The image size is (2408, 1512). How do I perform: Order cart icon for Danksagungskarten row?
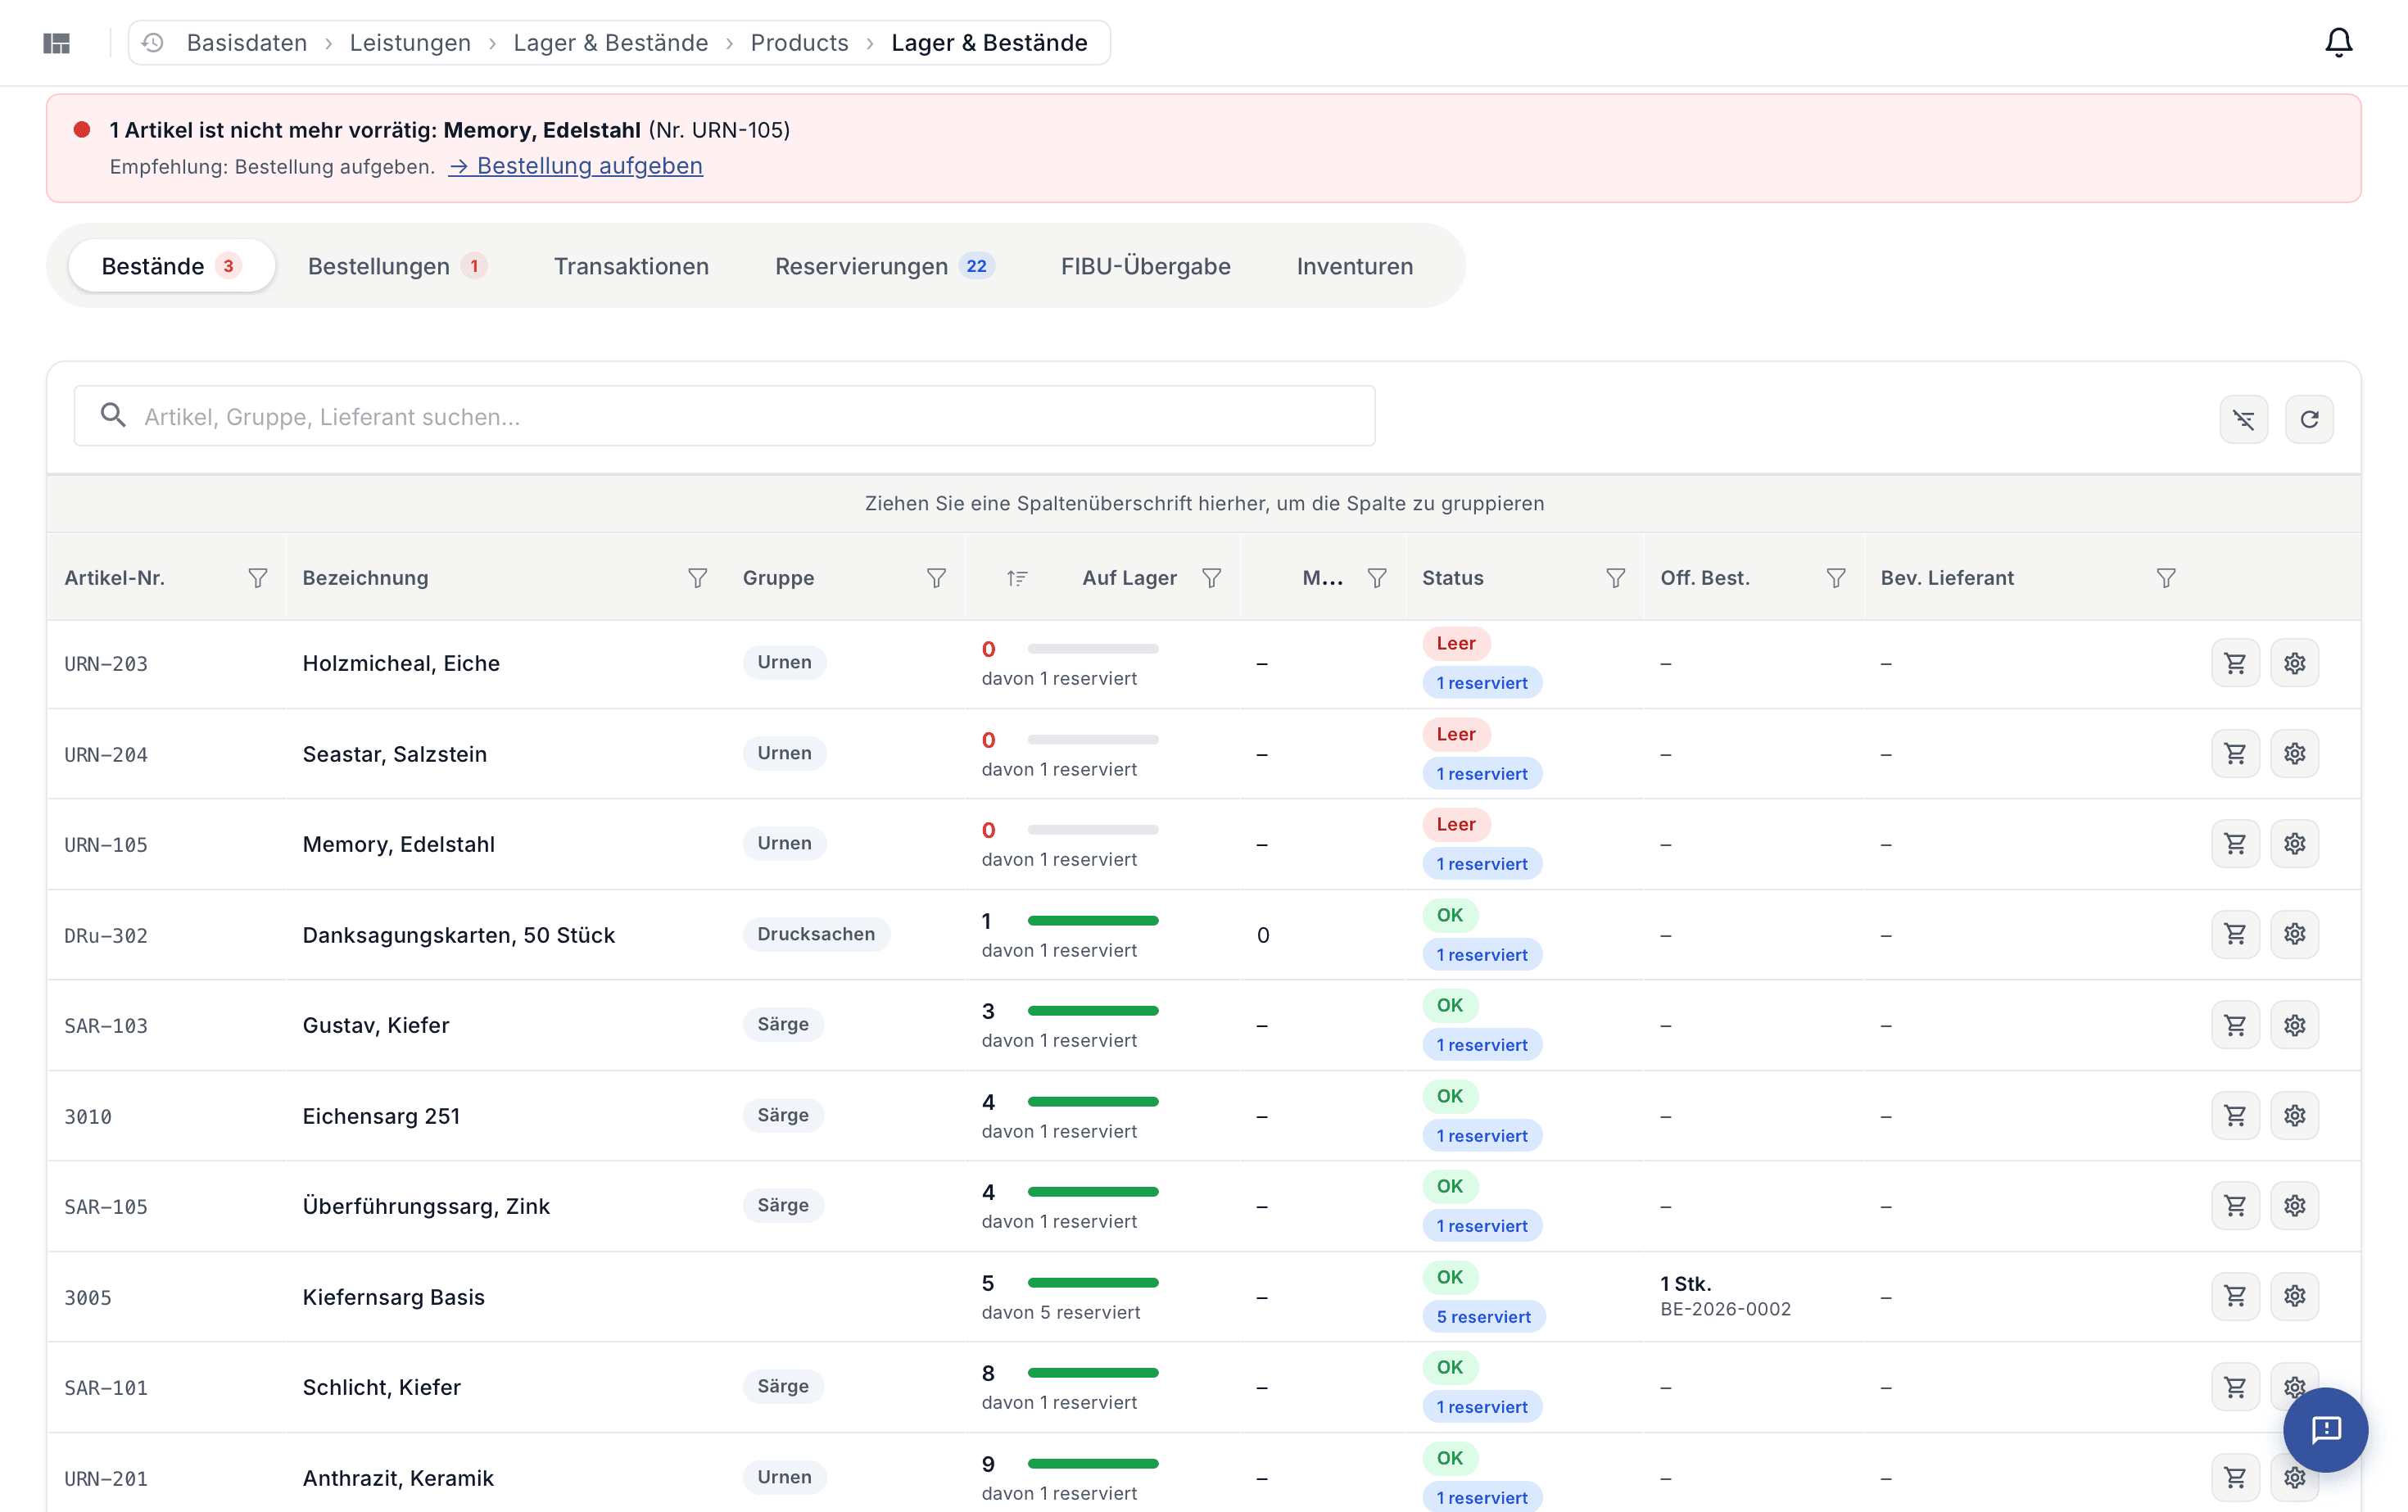pyautogui.click(x=2235, y=934)
